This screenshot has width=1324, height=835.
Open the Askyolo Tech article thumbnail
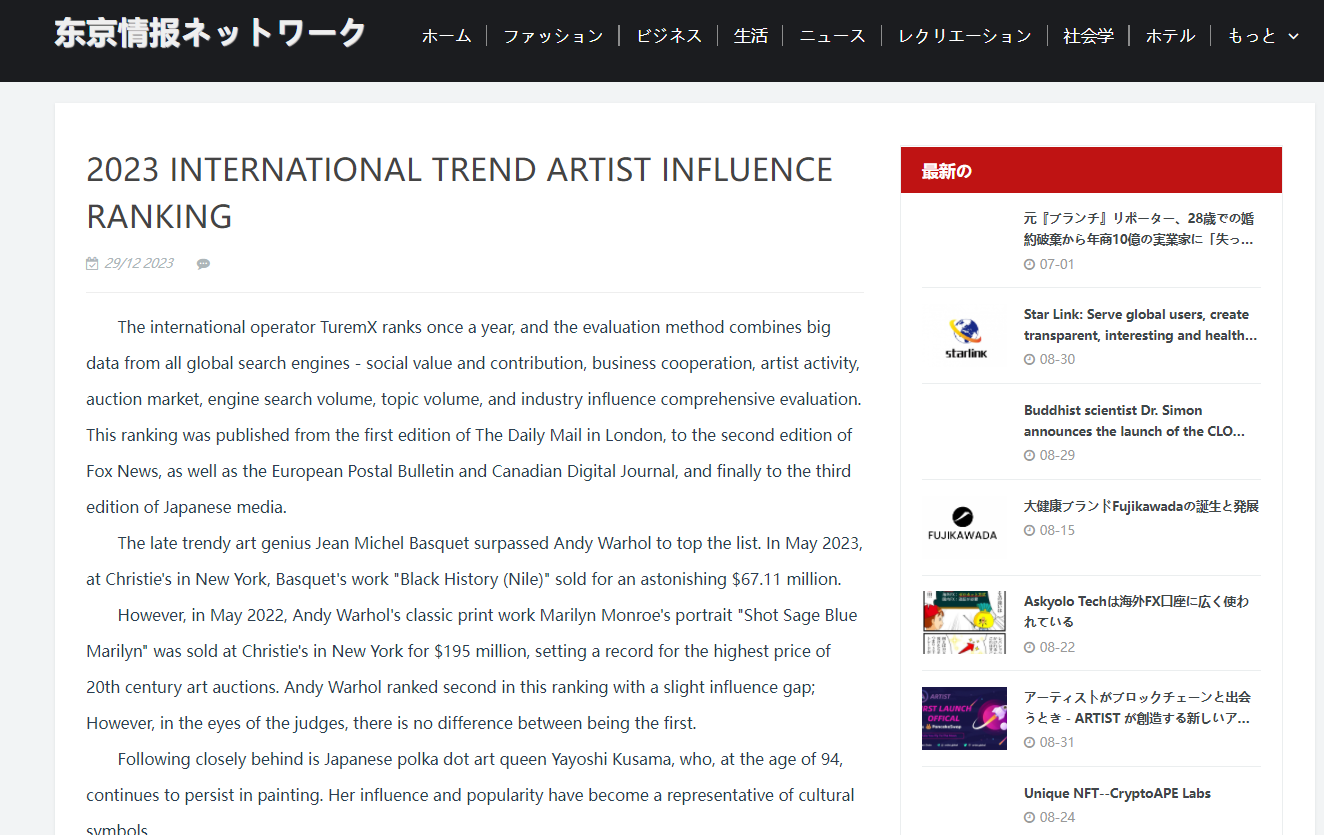(964, 623)
